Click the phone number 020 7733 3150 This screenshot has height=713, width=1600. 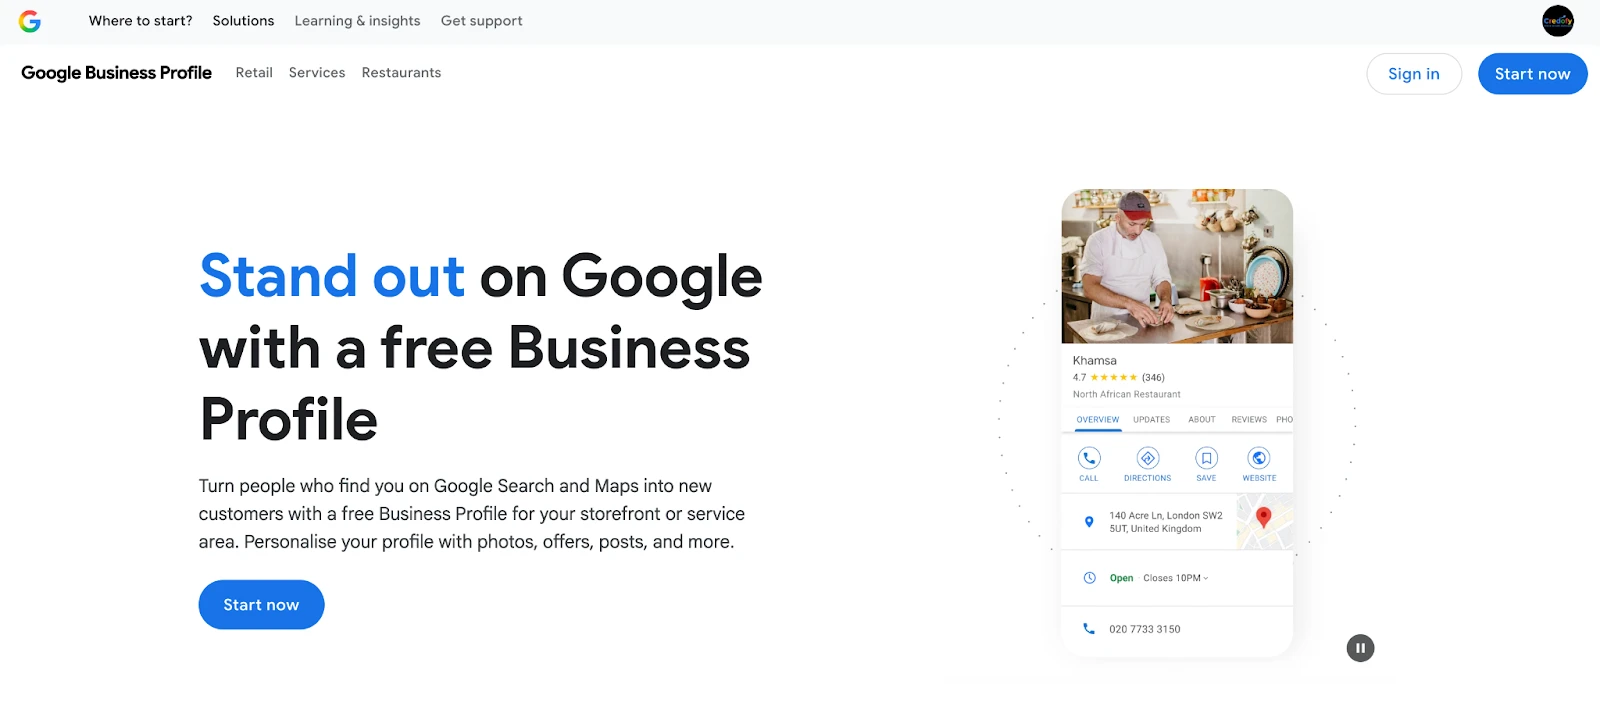click(x=1144, y=630)
